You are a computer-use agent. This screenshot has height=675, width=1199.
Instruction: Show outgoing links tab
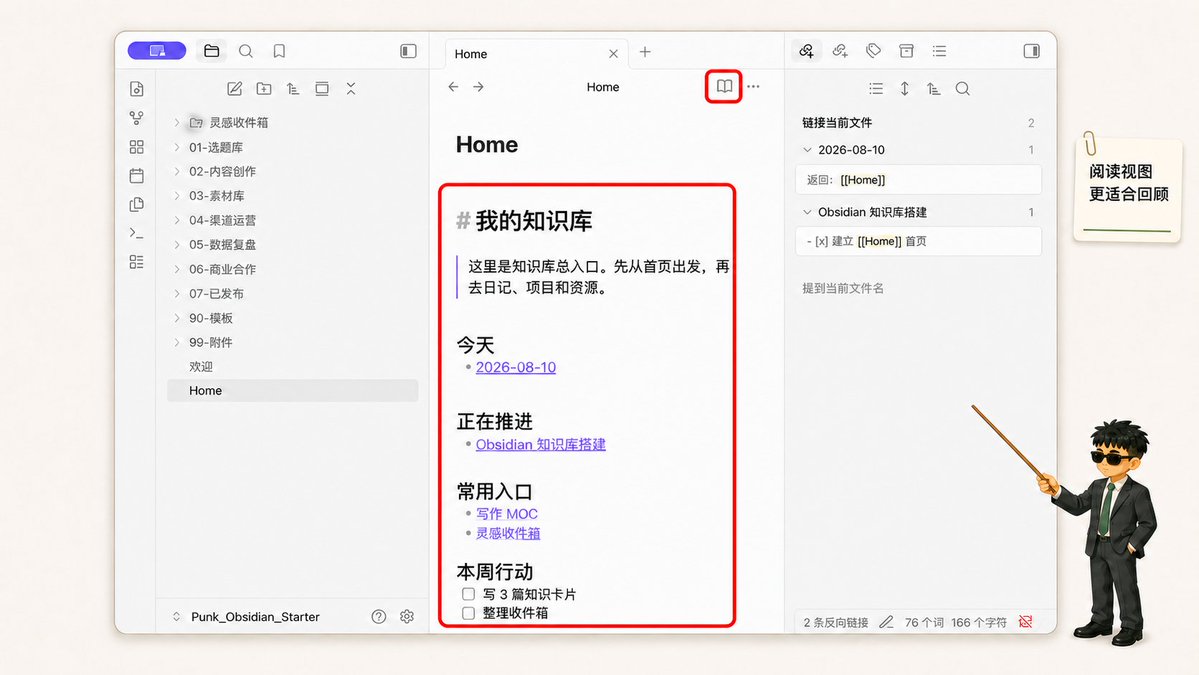[x=840, y=51]
